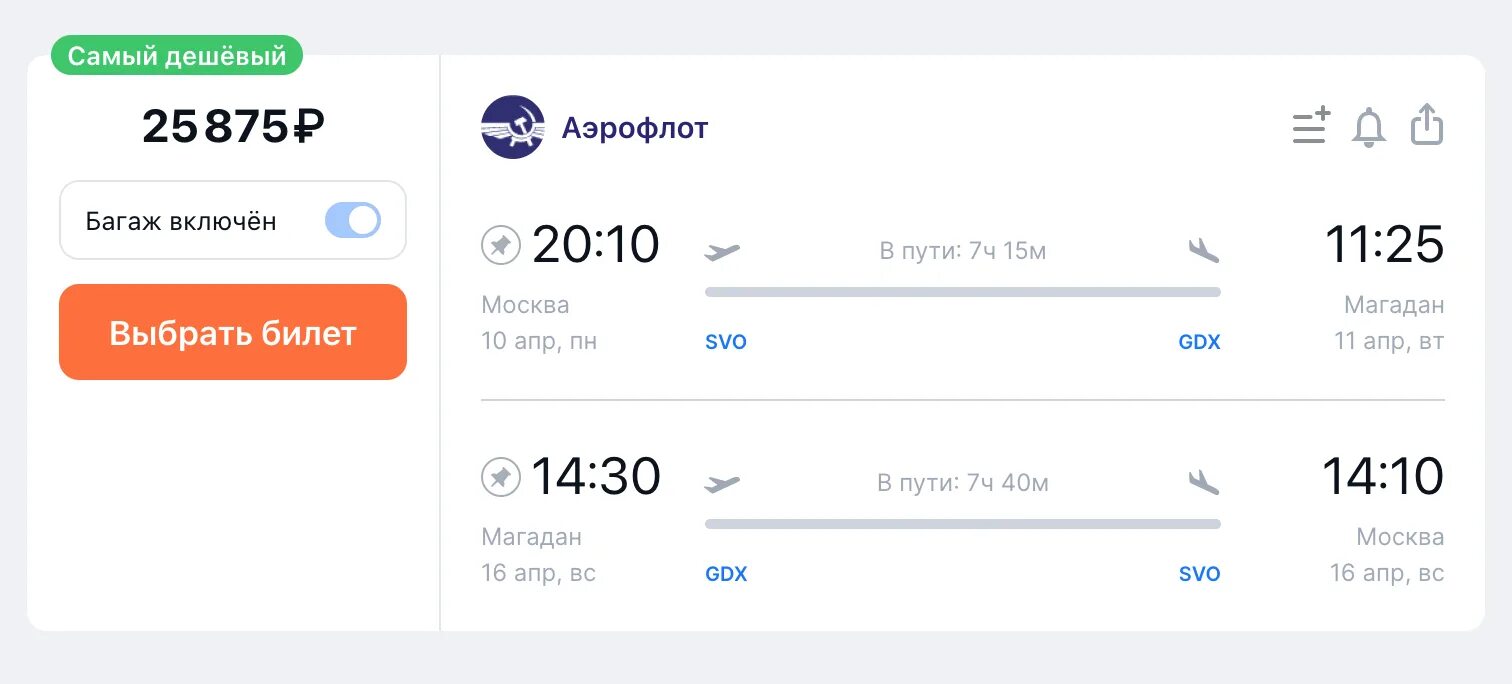Screen dimensions: 1512x684
Task: Click landing plane icon on outbound flight
Action: click(x=1204, y=251)
